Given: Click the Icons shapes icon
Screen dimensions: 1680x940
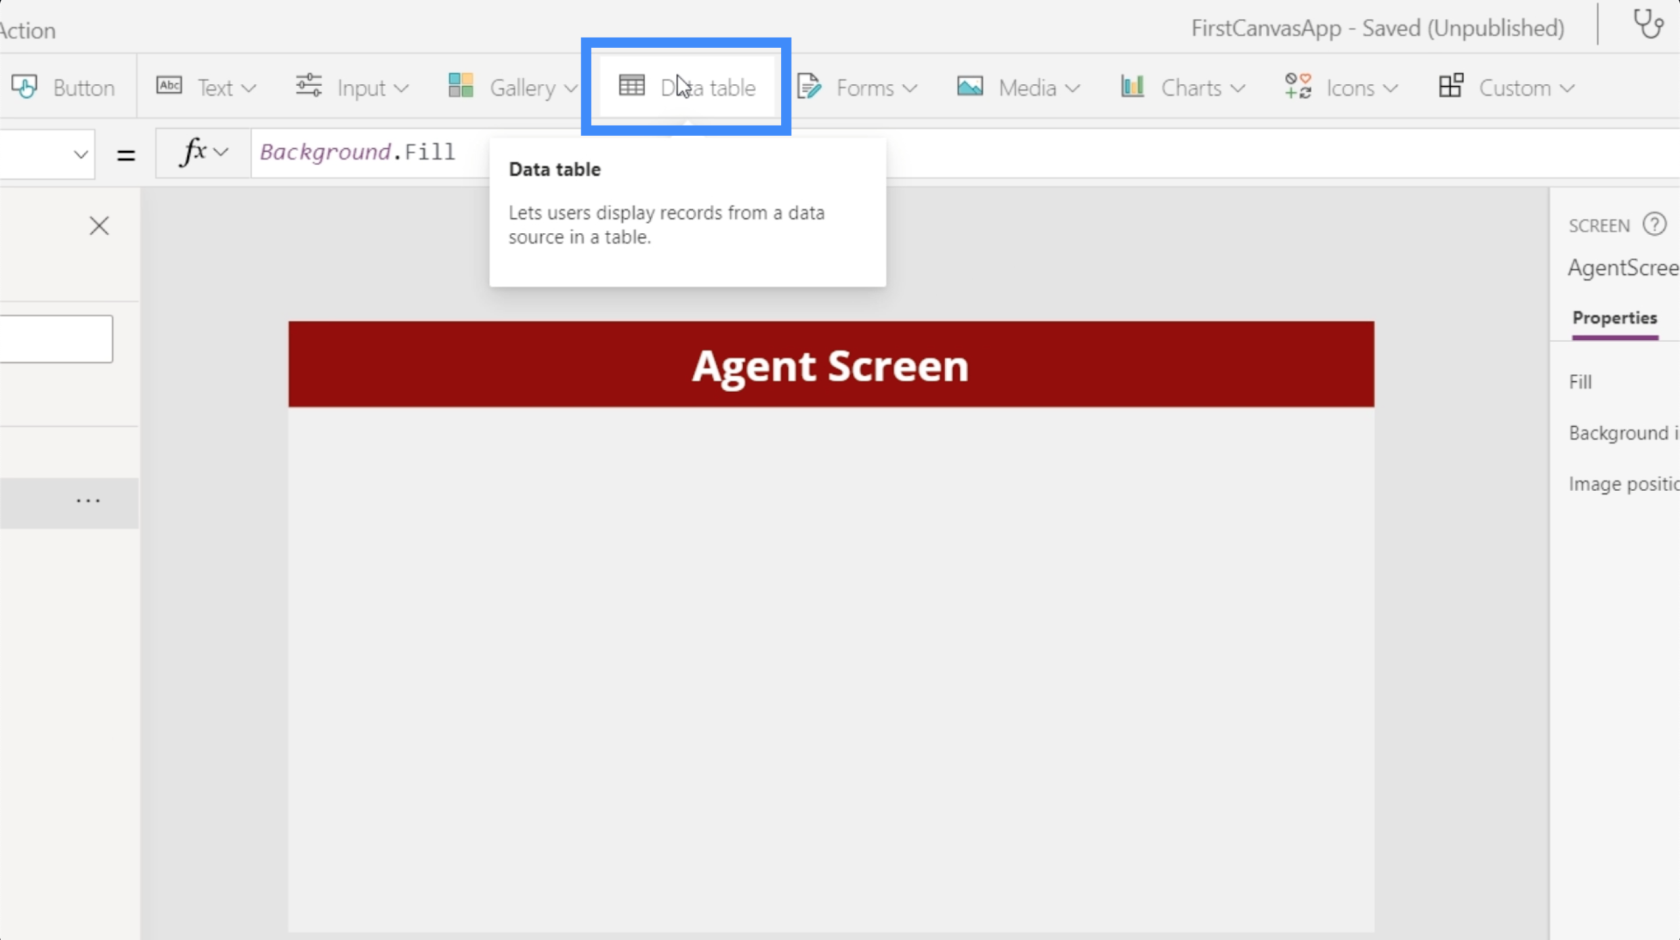Looking at the screenshot, I should click(x=1298, y=86).
